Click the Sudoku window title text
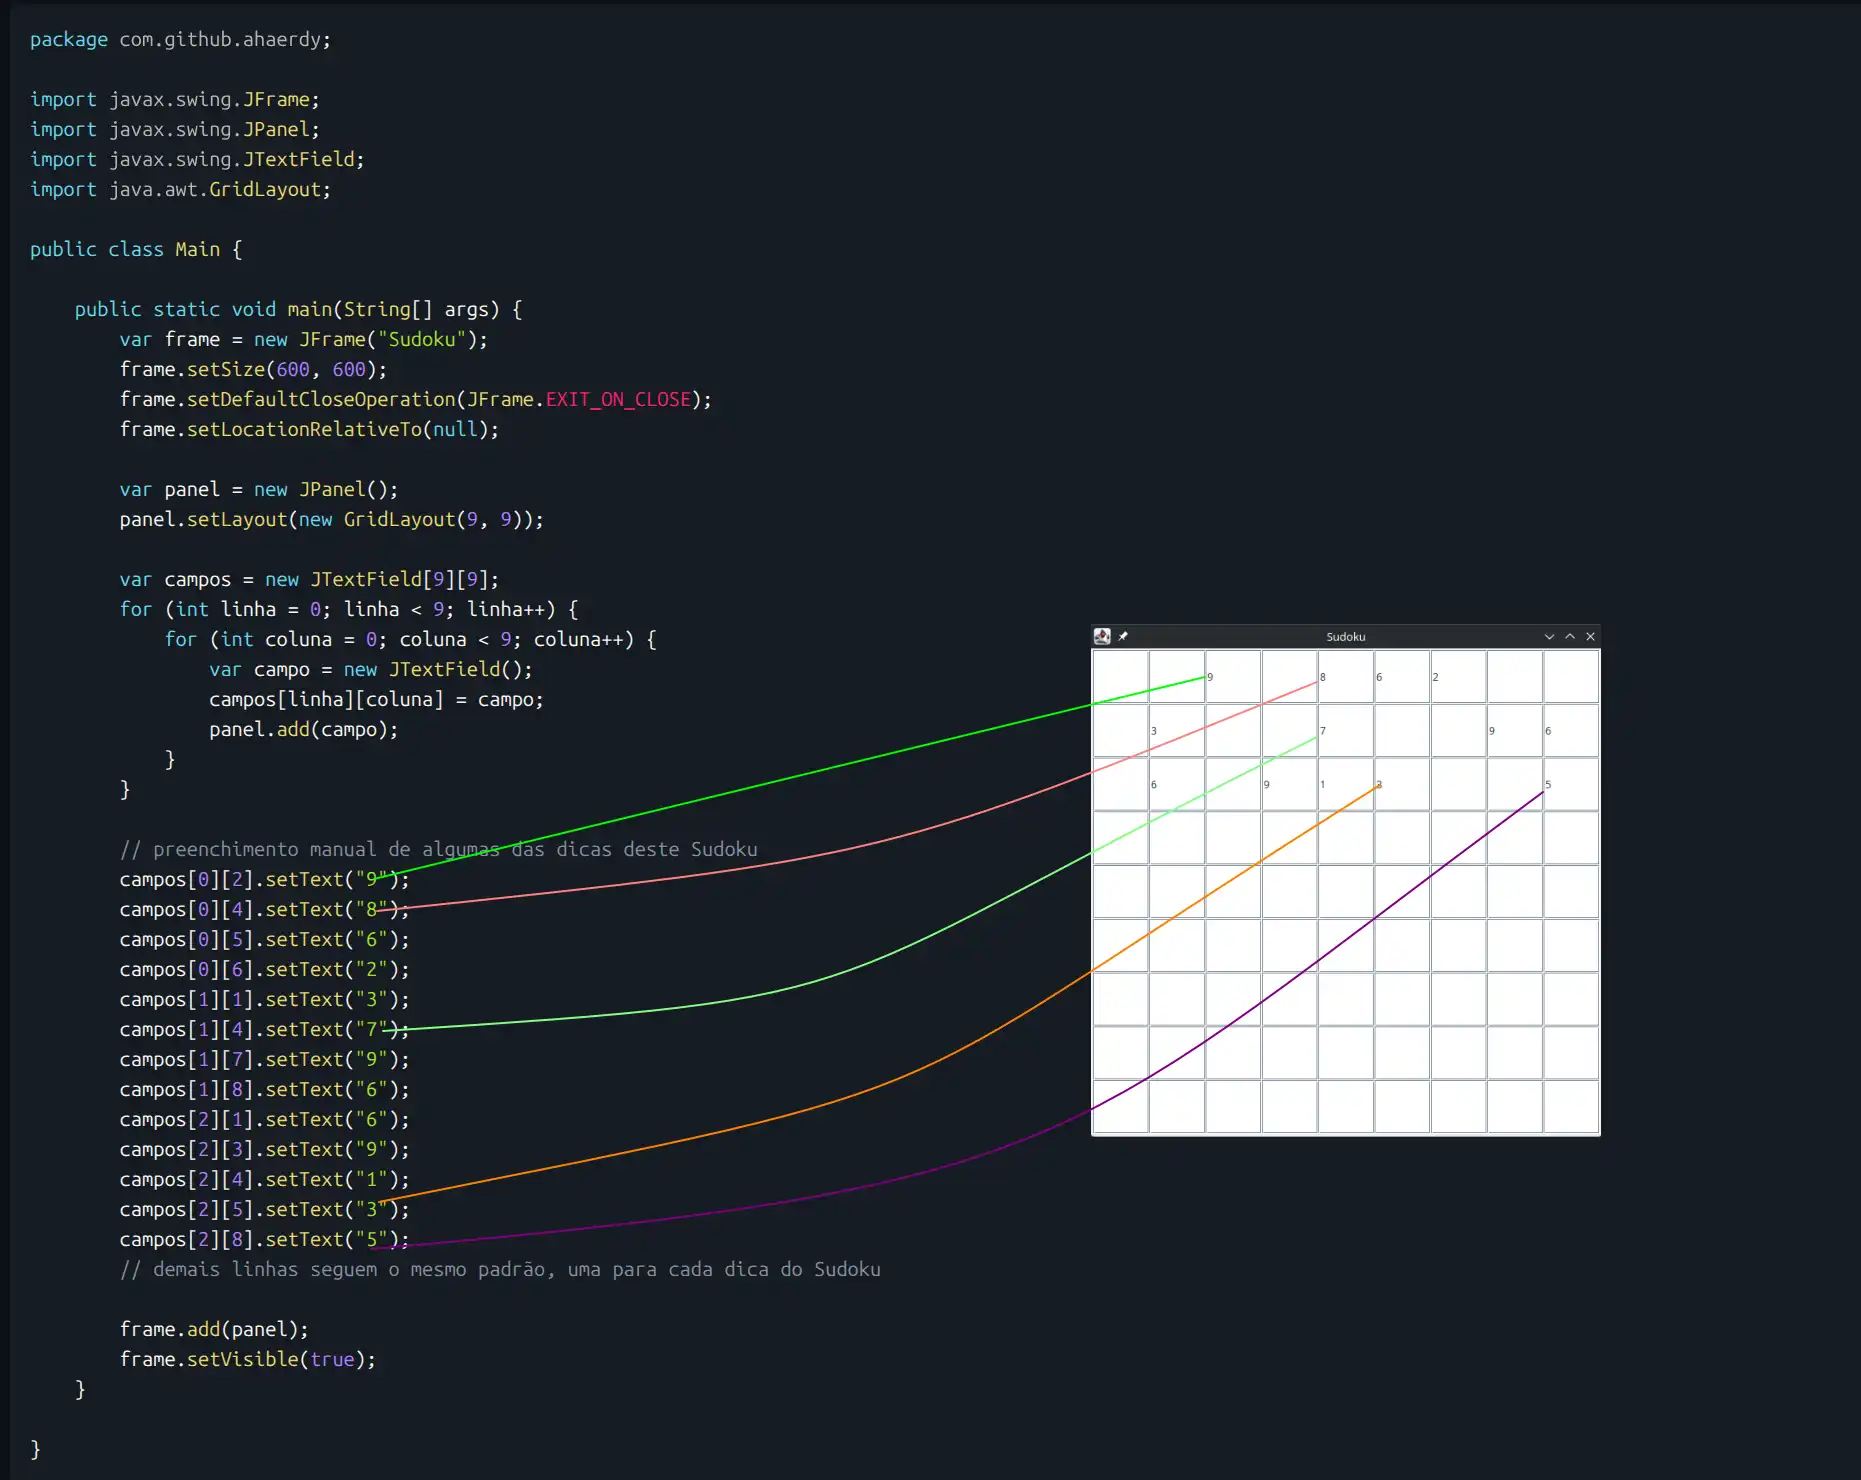The image size is (1861, 1480). pyautogui.click(x=1345, y=637)
